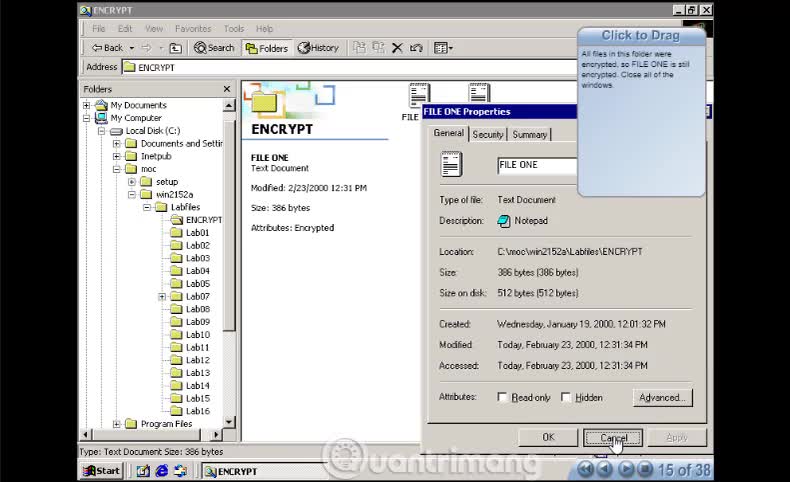
Task: Click folder tree horizontal scroll right arrow
Action: 216,434
